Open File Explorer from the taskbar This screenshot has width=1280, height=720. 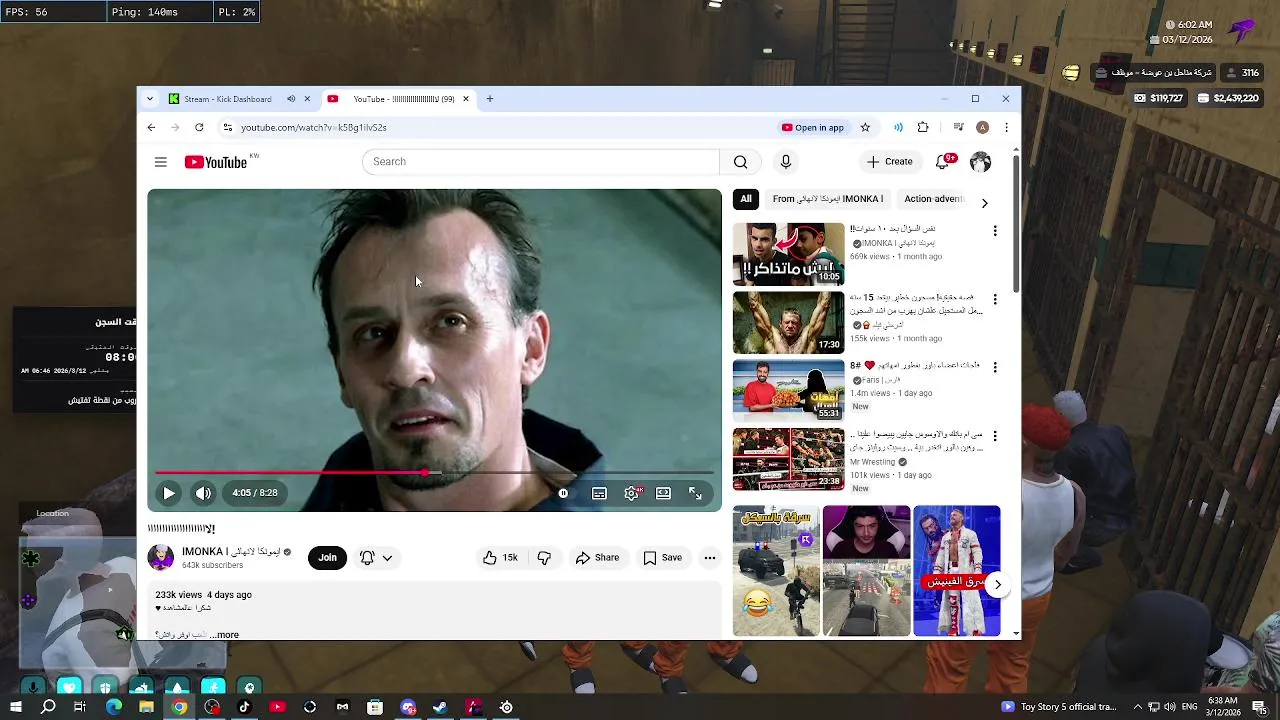point(147,707)
